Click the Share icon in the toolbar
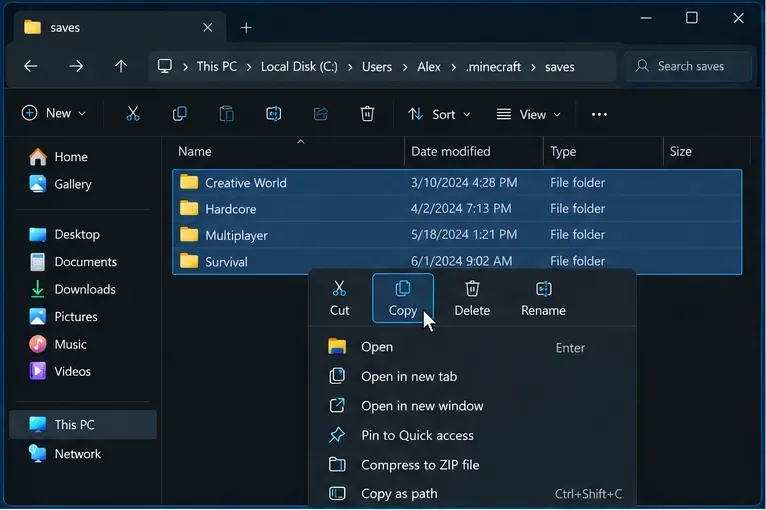This screenshot has height=510, width=766. (320, 114)
